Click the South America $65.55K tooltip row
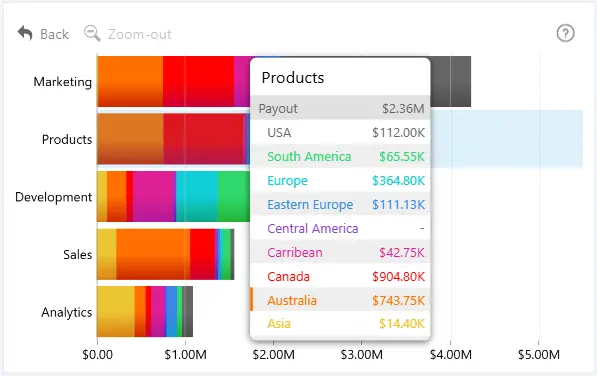597x376 pixels. point(340,156)
